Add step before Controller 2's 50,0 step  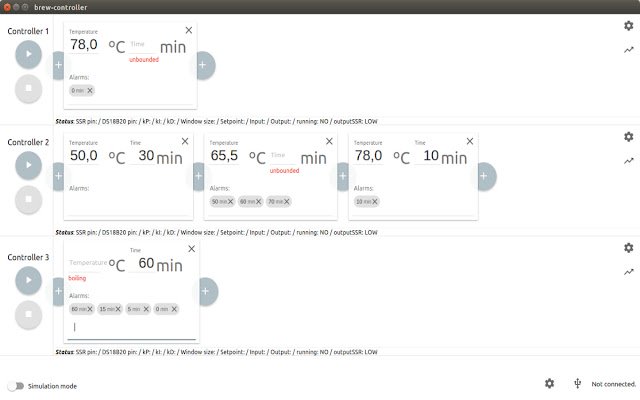click(58, 176)
